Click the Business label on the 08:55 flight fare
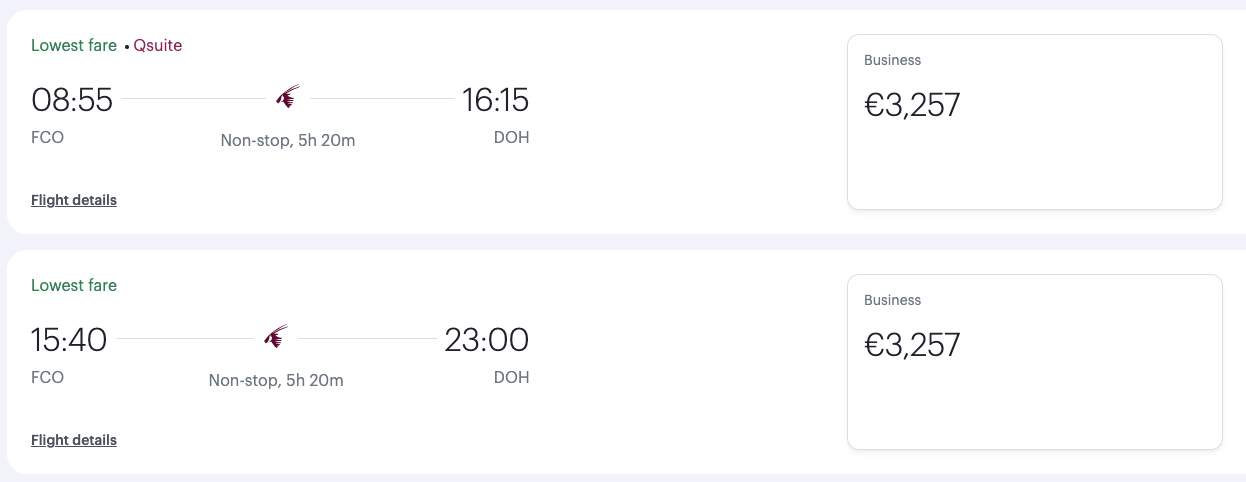 point(892,60)
